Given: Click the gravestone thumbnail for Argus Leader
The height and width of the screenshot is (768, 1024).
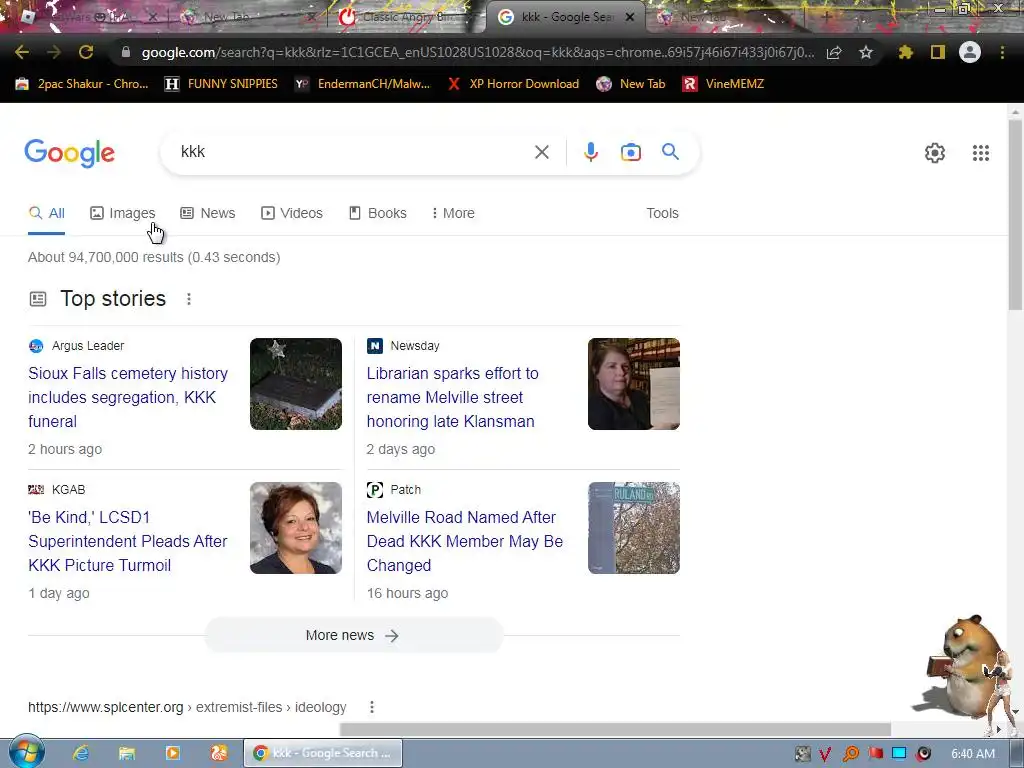Looking at the screenshot, I should click(x=296, y=384).
